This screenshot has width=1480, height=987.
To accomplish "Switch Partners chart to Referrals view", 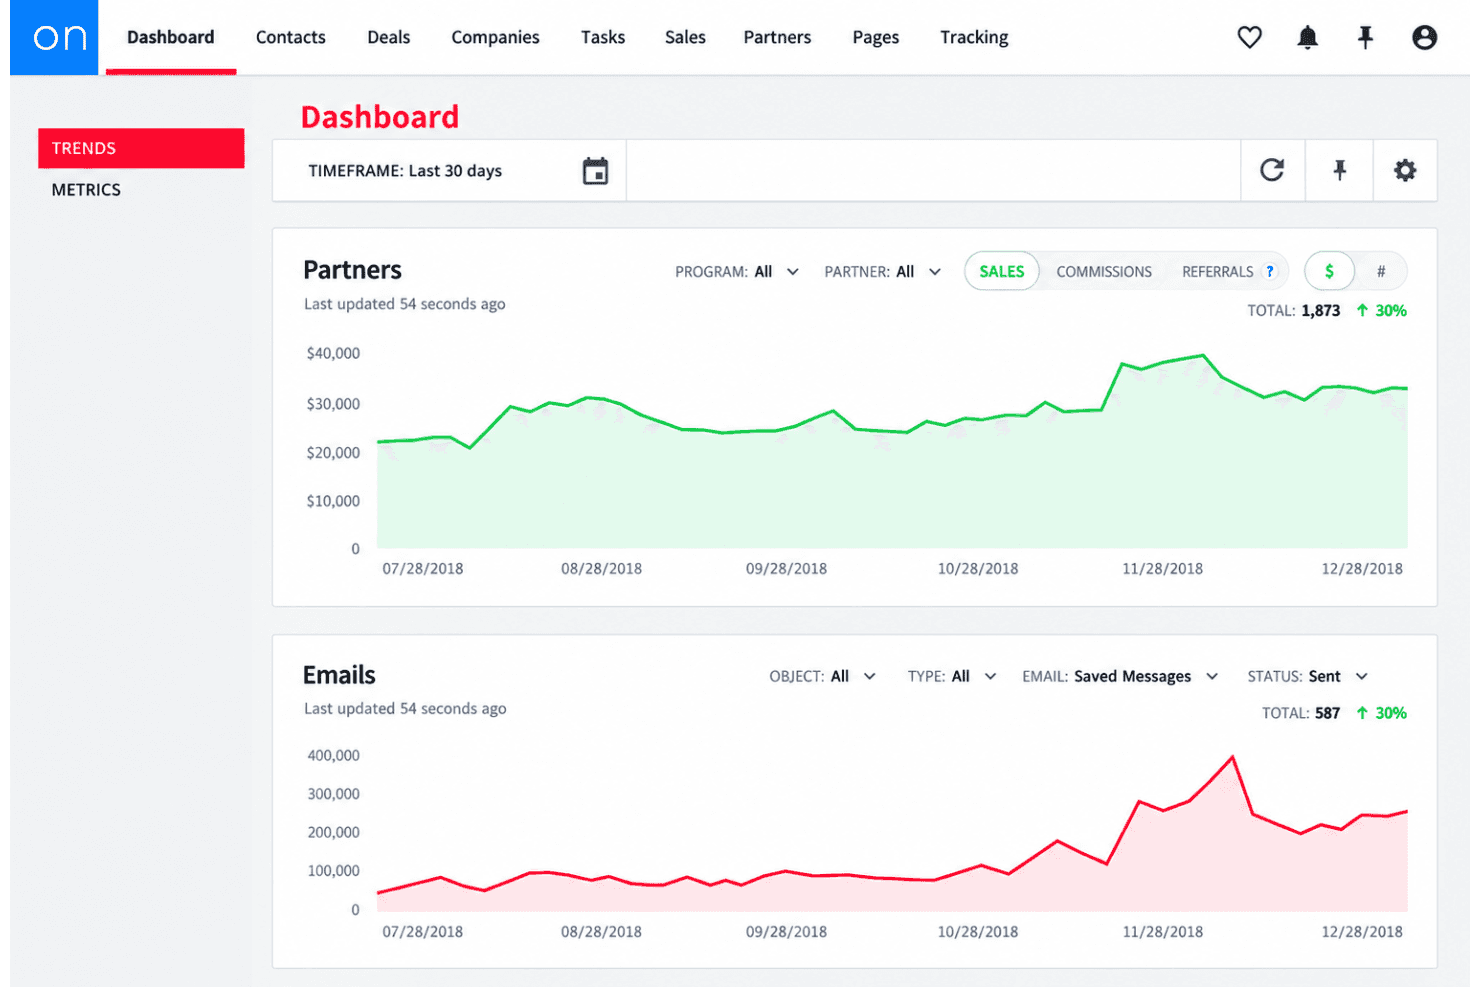I will [1217, 271].
